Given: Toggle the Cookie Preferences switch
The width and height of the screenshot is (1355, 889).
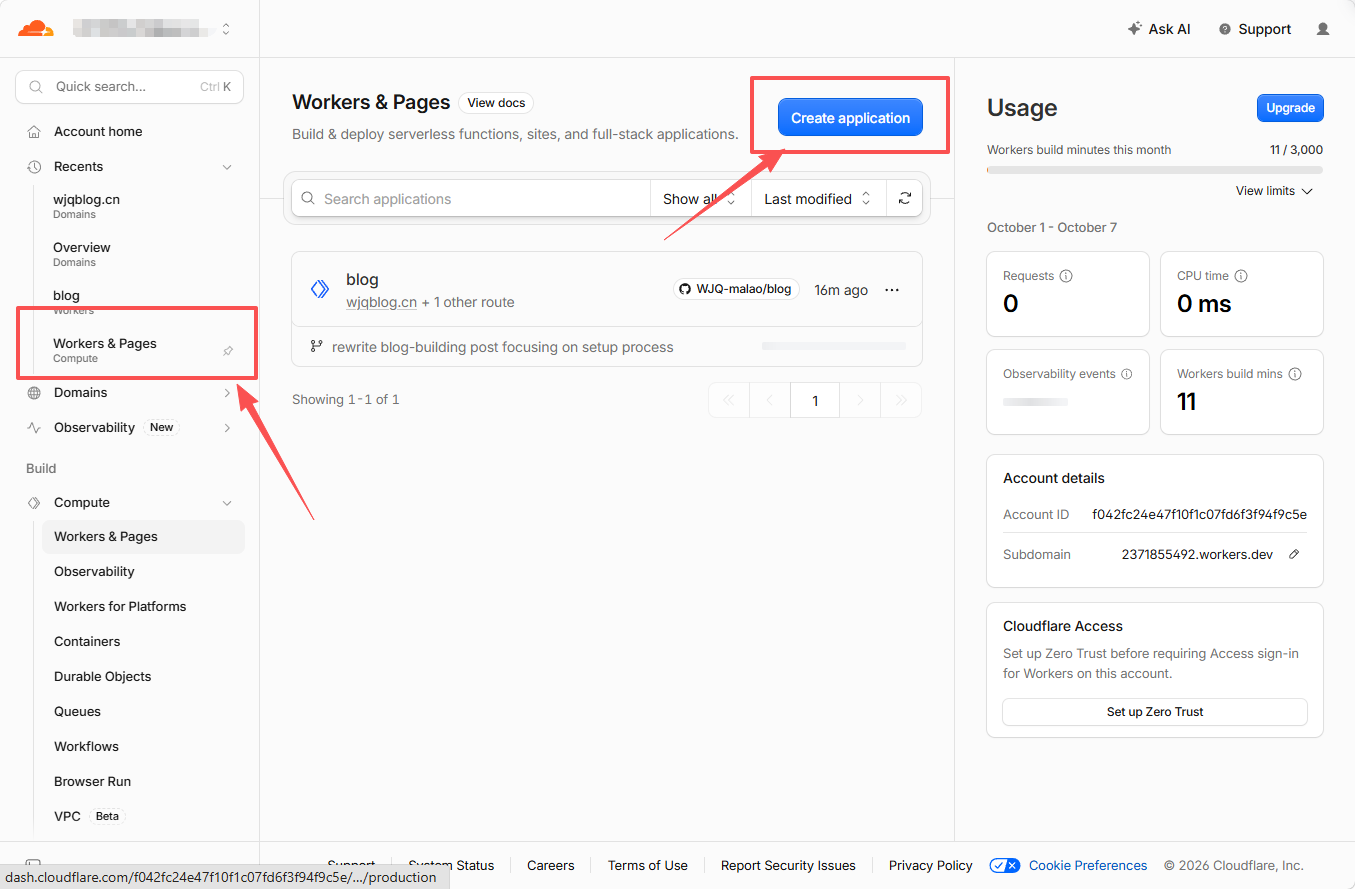Looking at the screenshot, I should pos(1005,866).
